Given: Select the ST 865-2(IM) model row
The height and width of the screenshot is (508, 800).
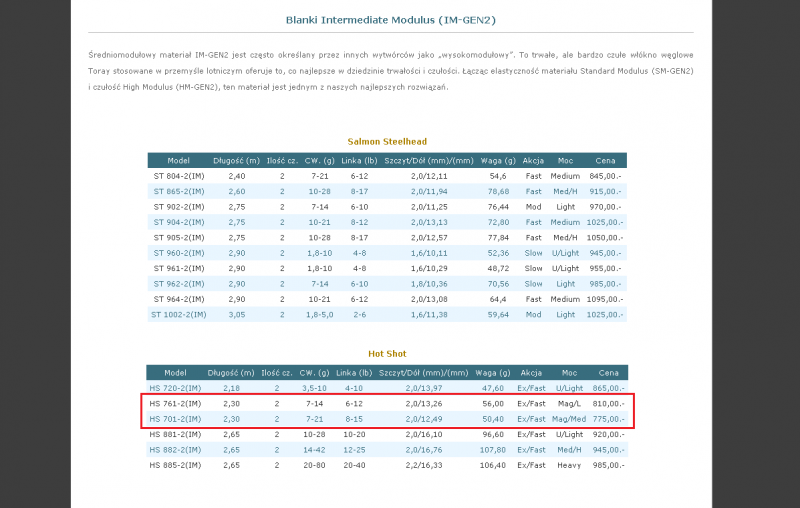Looking at the screenshot, I should (178, 191).
